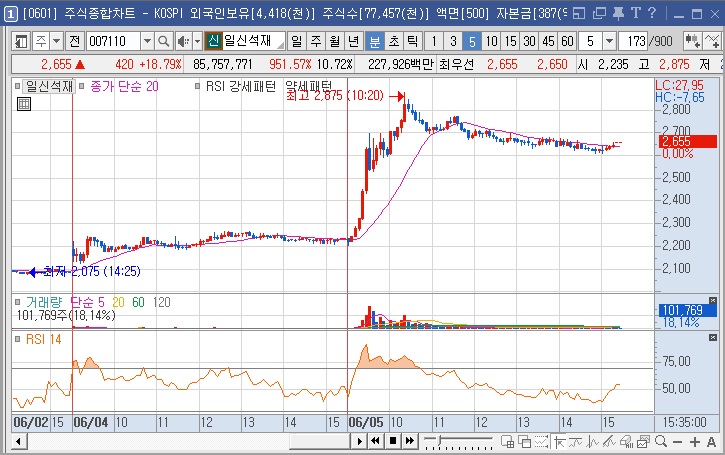This screenshot has width=725, height=455.
Task: Click the overlapping windows chart icon
Action: click(524, 442)
